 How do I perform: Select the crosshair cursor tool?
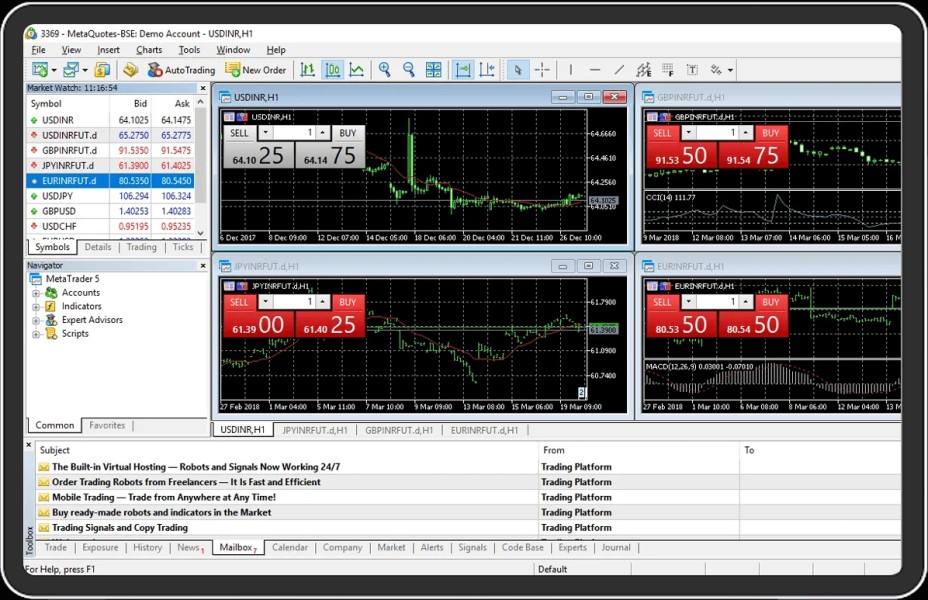[542, 70]
